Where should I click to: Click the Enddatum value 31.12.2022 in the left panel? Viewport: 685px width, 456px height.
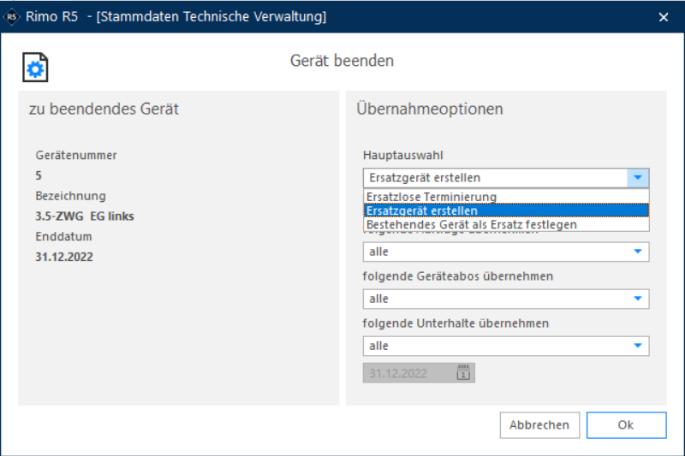64,257
